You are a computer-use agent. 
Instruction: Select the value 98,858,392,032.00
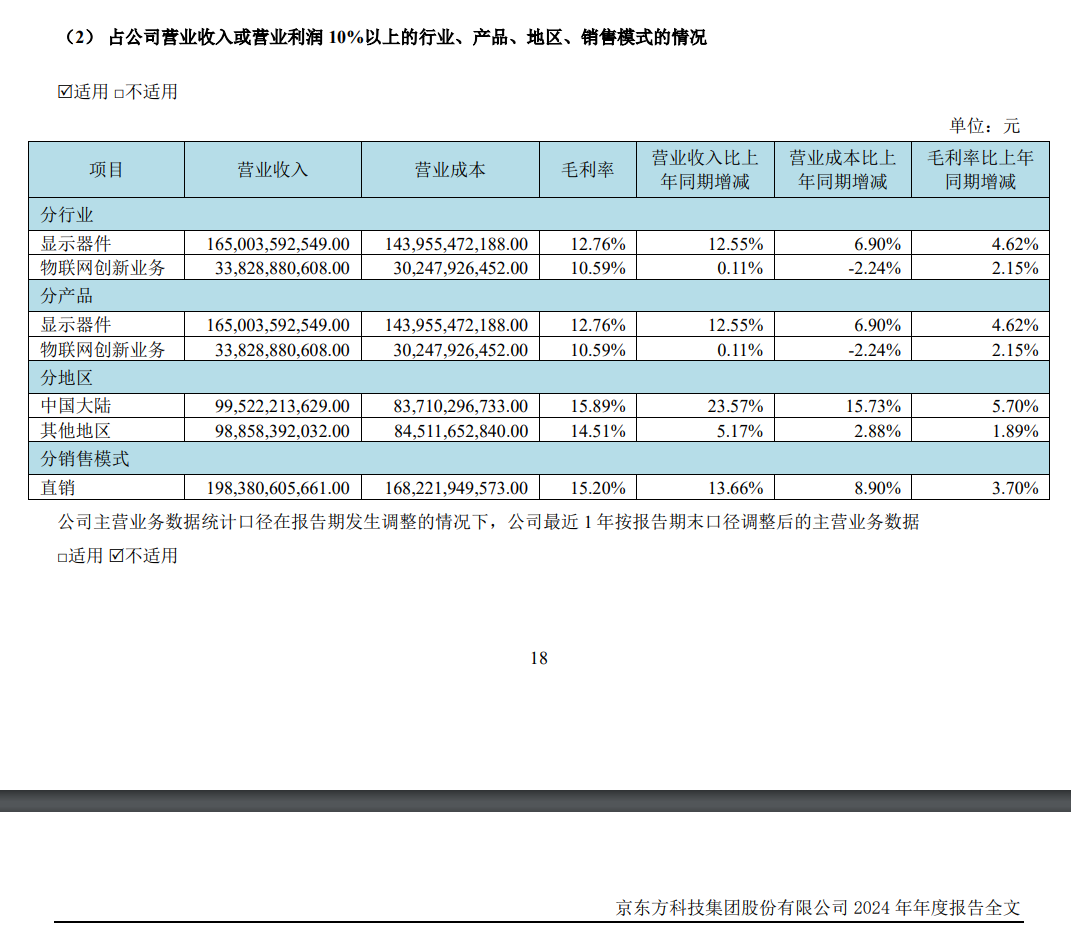click(x=282, y=432)
